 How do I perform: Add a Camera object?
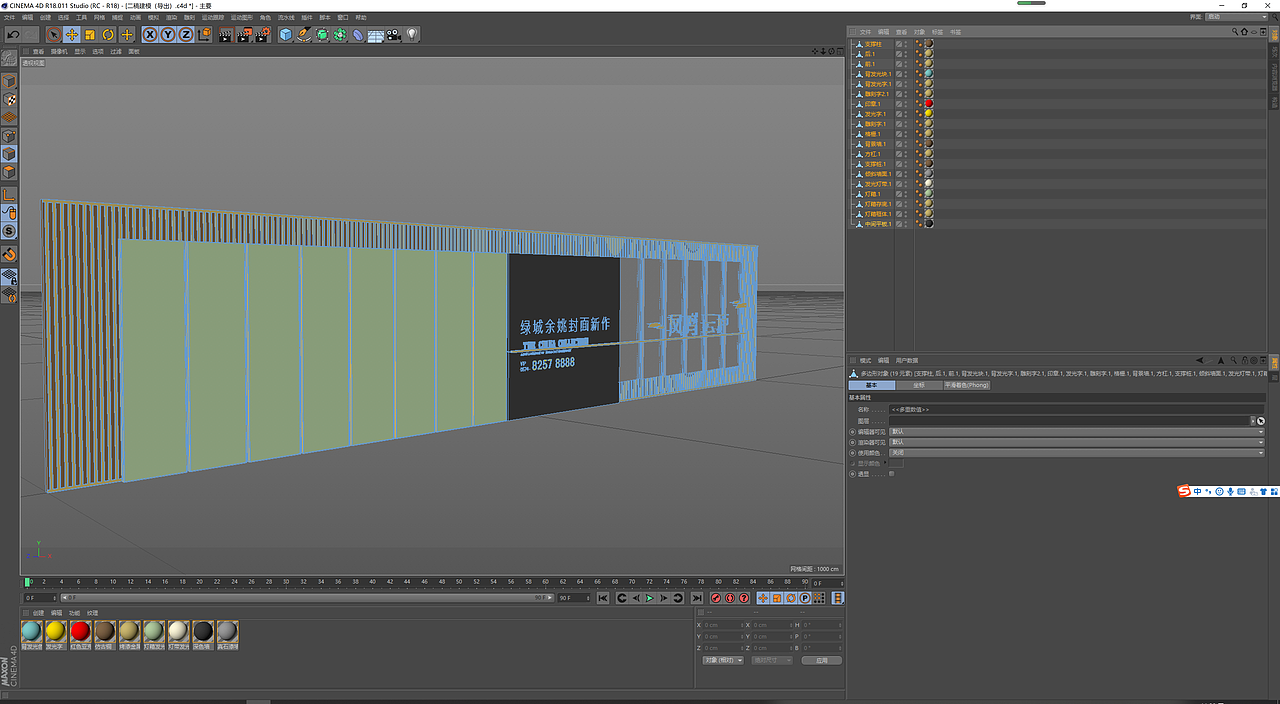click(x=394, y=35)
